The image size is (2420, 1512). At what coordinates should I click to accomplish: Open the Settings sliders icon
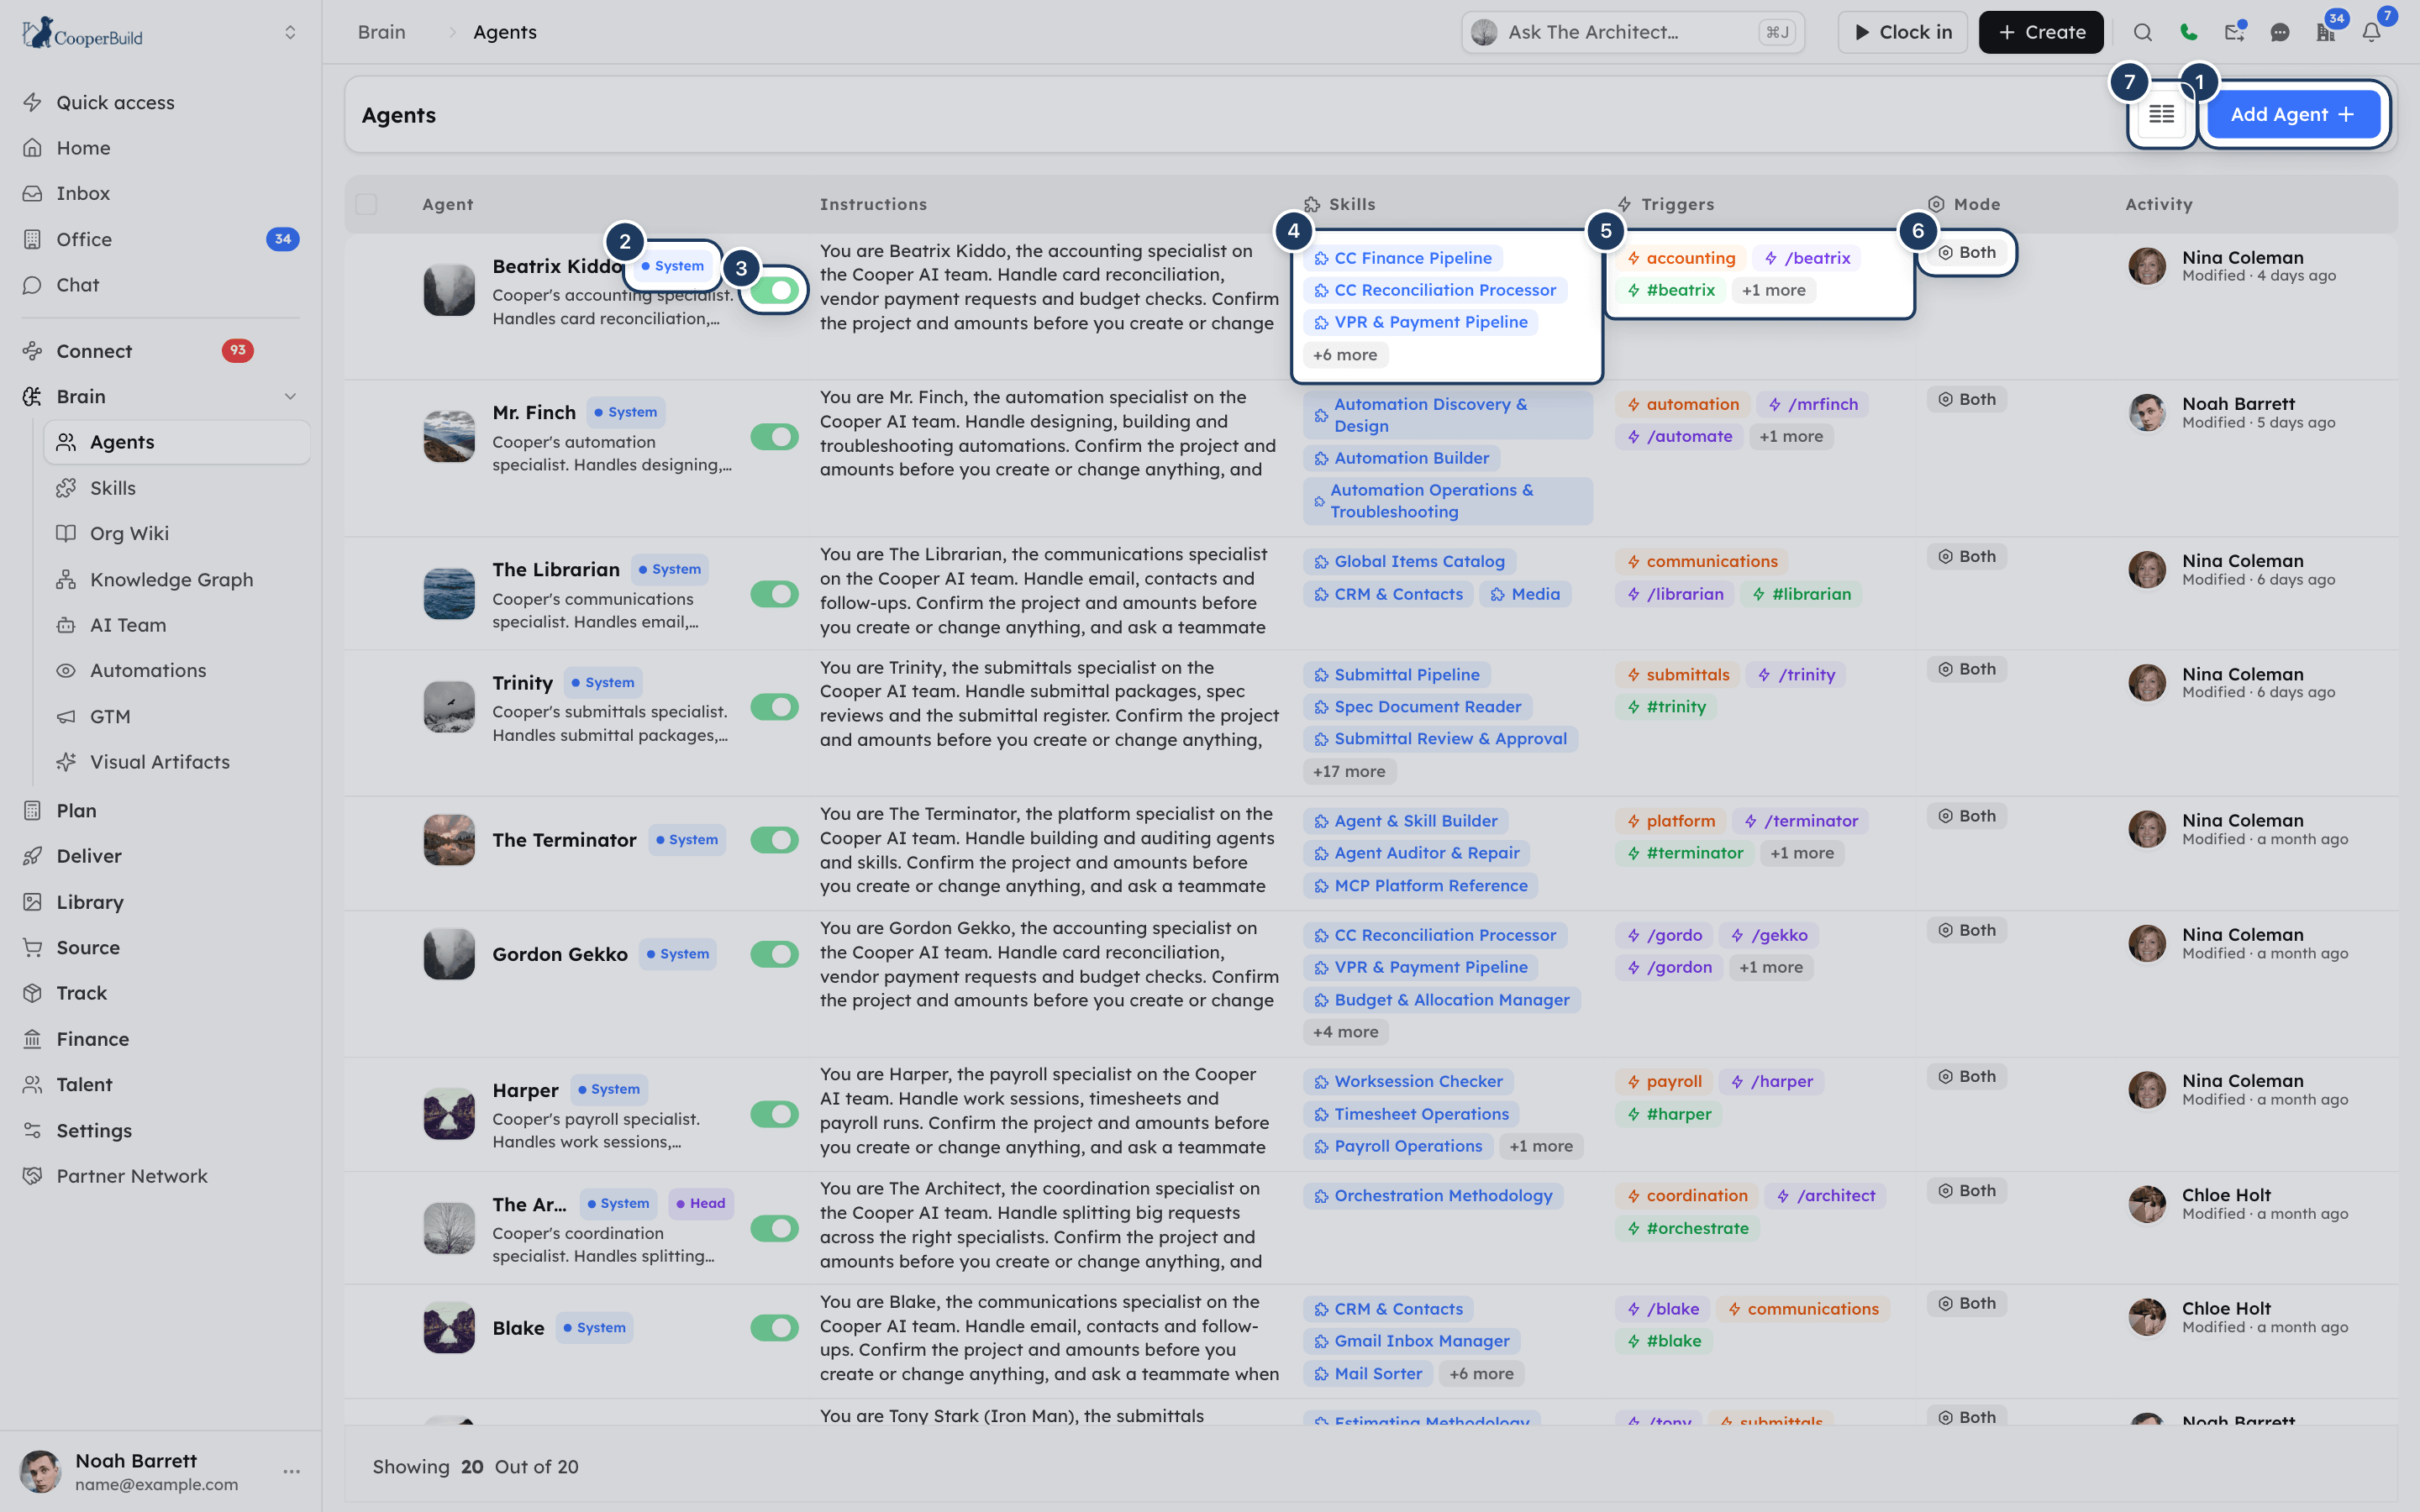coord(33,1130)
